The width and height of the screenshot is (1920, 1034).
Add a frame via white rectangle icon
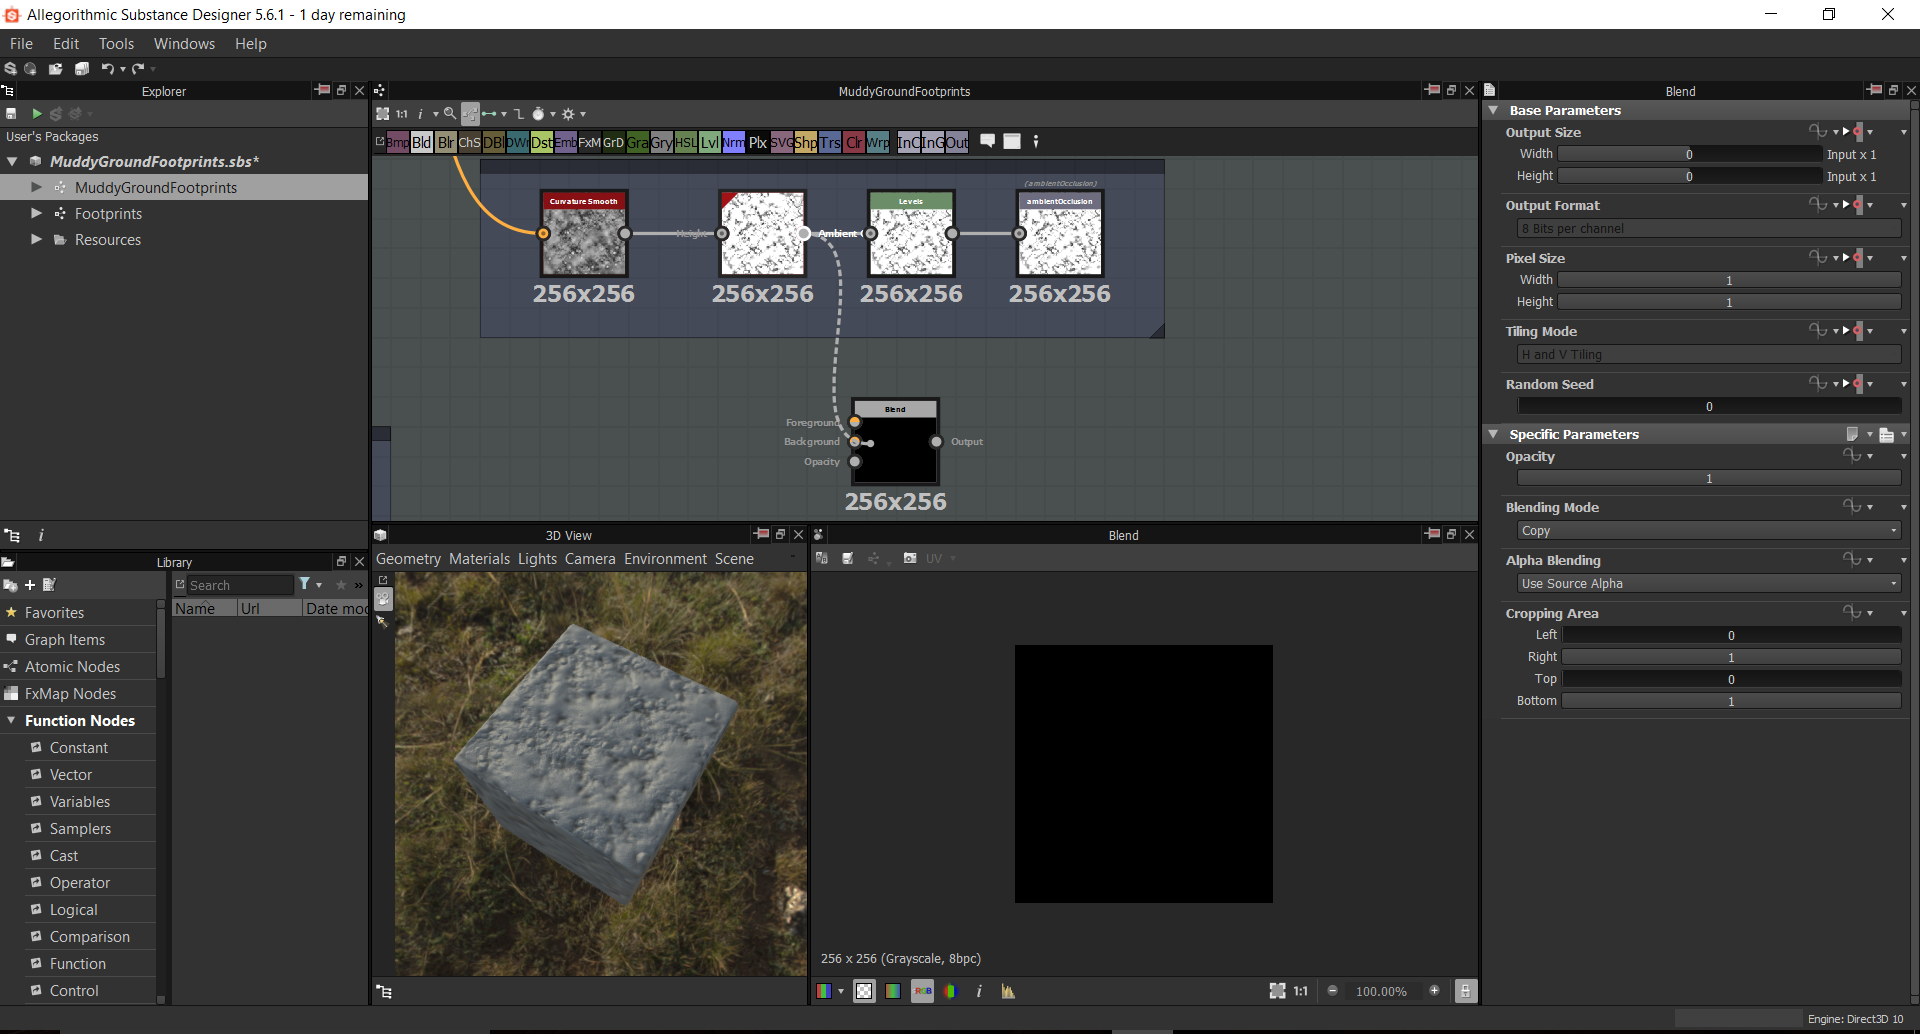(x=1012, y=141)
